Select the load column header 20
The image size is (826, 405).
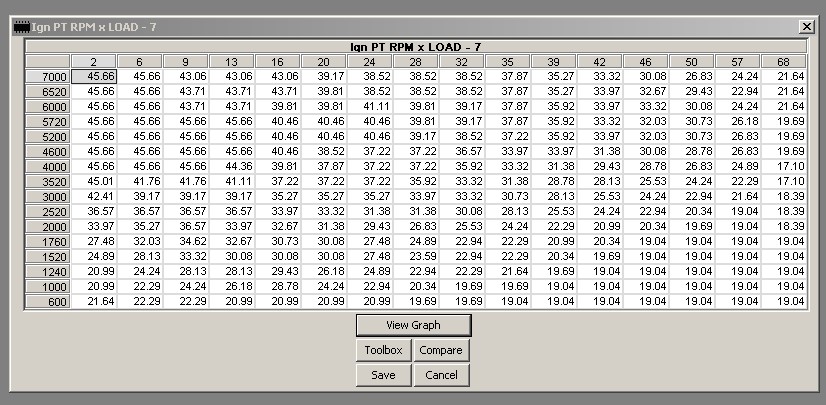pyautogui.click(x=323, y=62)
